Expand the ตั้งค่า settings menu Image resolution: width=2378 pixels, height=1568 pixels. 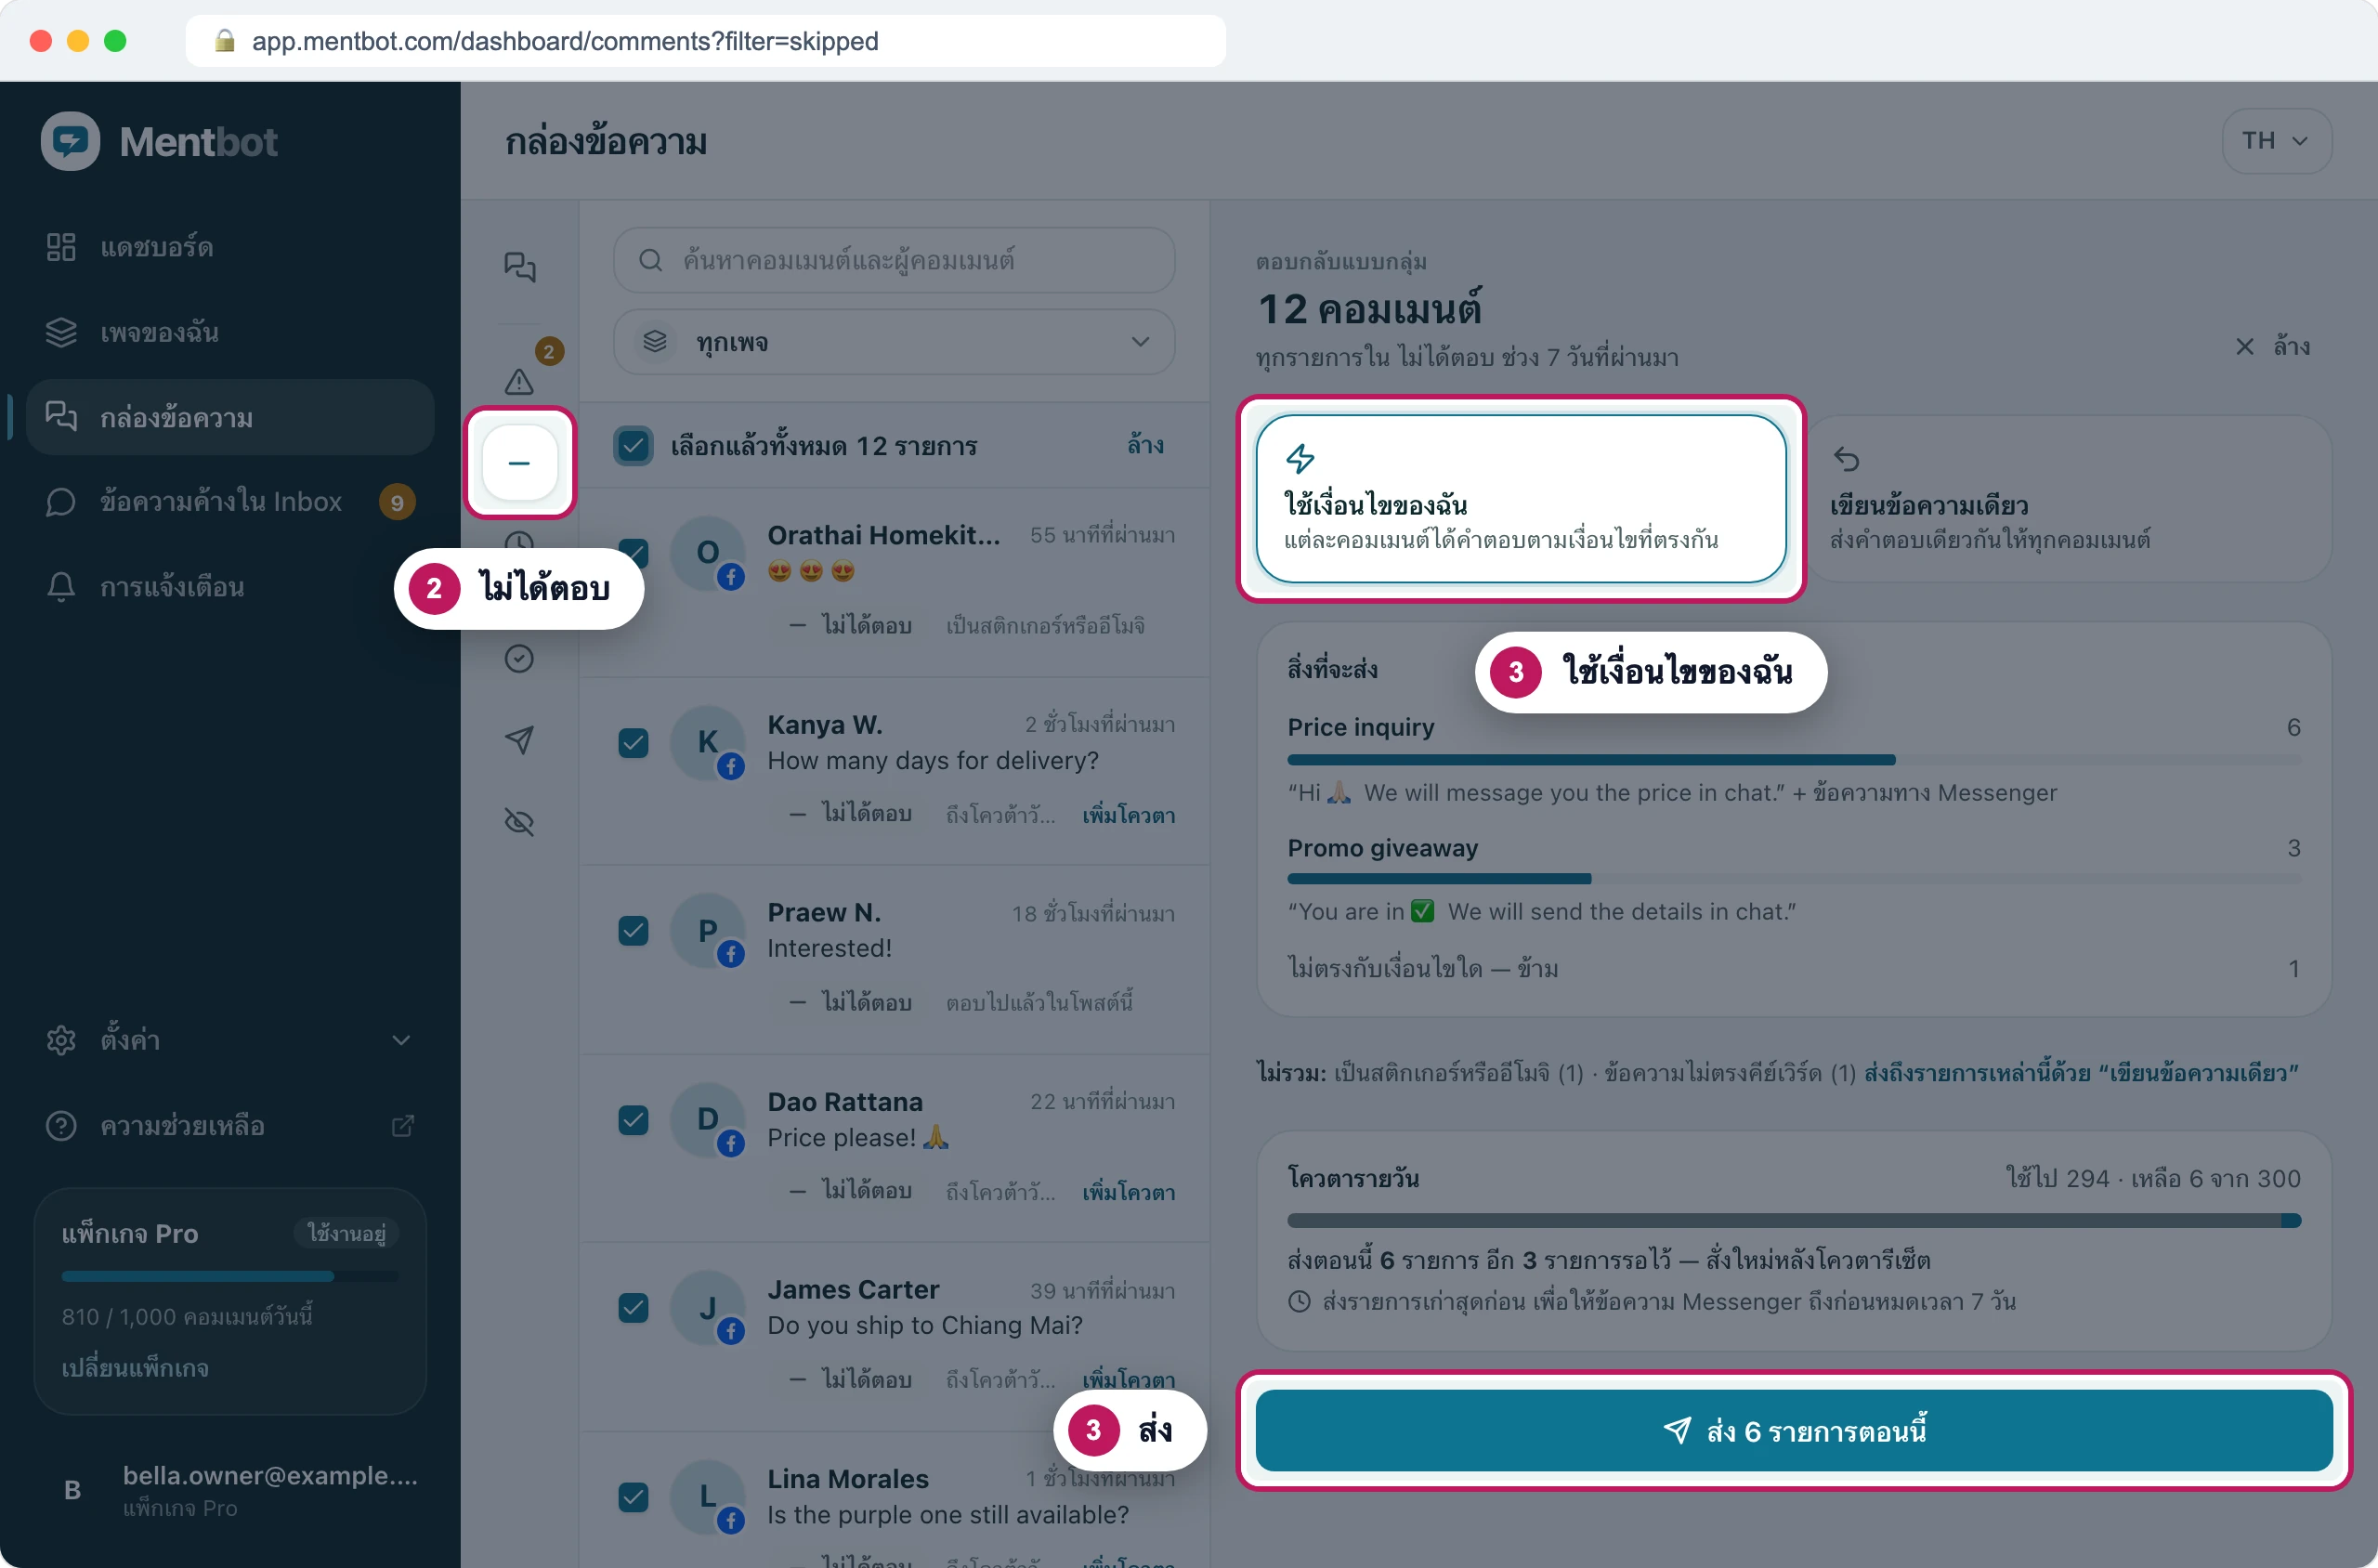pyautogui.click(x=229, y=1040)
